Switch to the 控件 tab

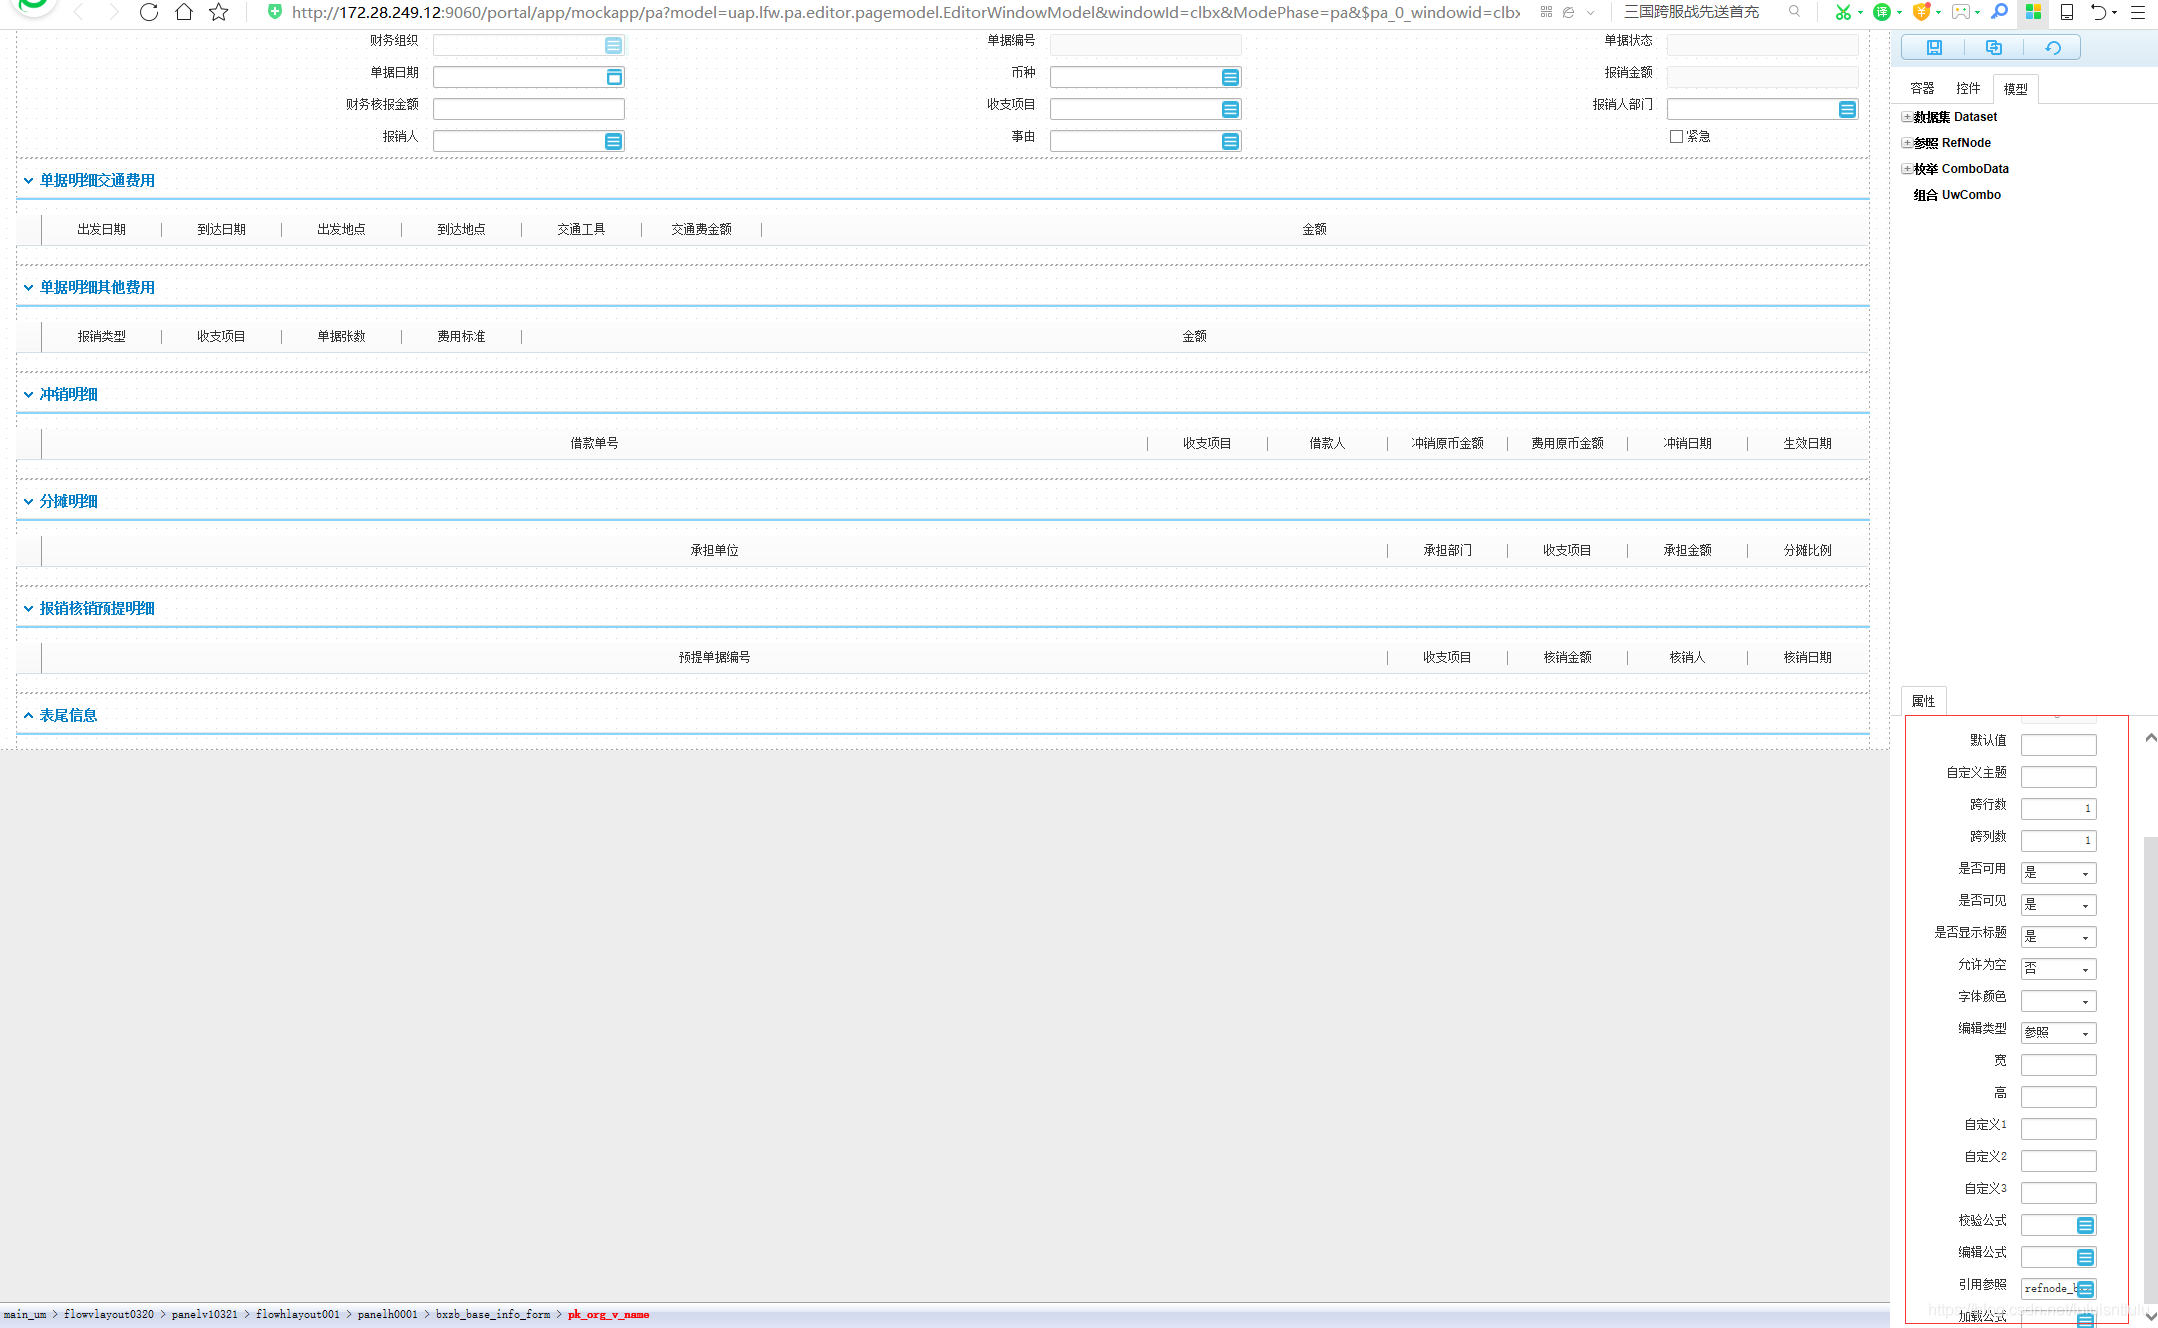point(1968,89)
